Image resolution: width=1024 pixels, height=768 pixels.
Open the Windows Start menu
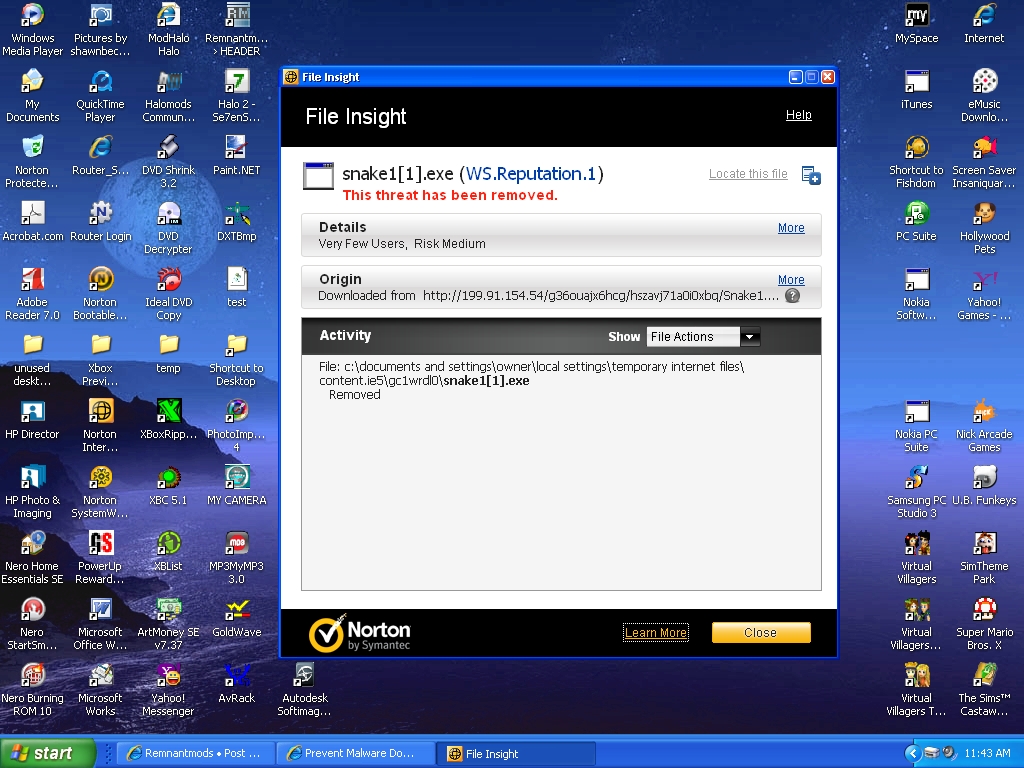click(x=47, y=753)
